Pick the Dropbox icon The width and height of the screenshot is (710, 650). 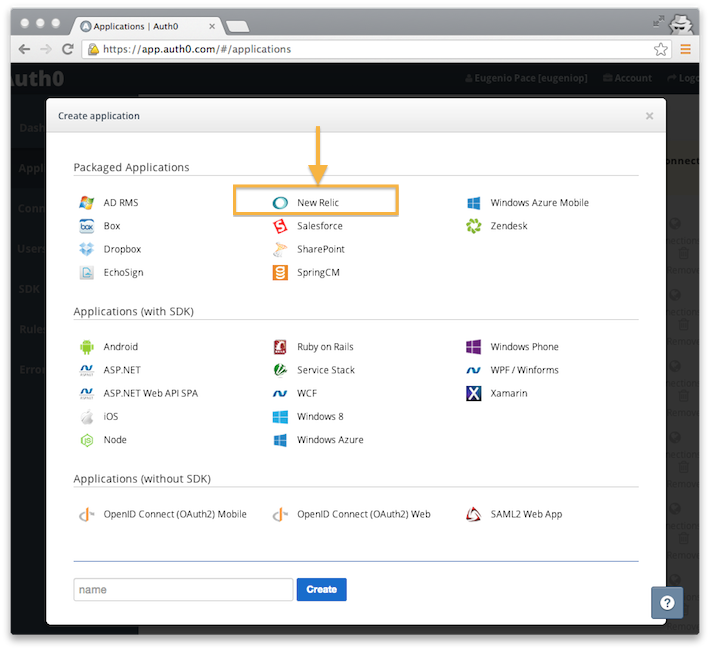click(x=86, y=249)
